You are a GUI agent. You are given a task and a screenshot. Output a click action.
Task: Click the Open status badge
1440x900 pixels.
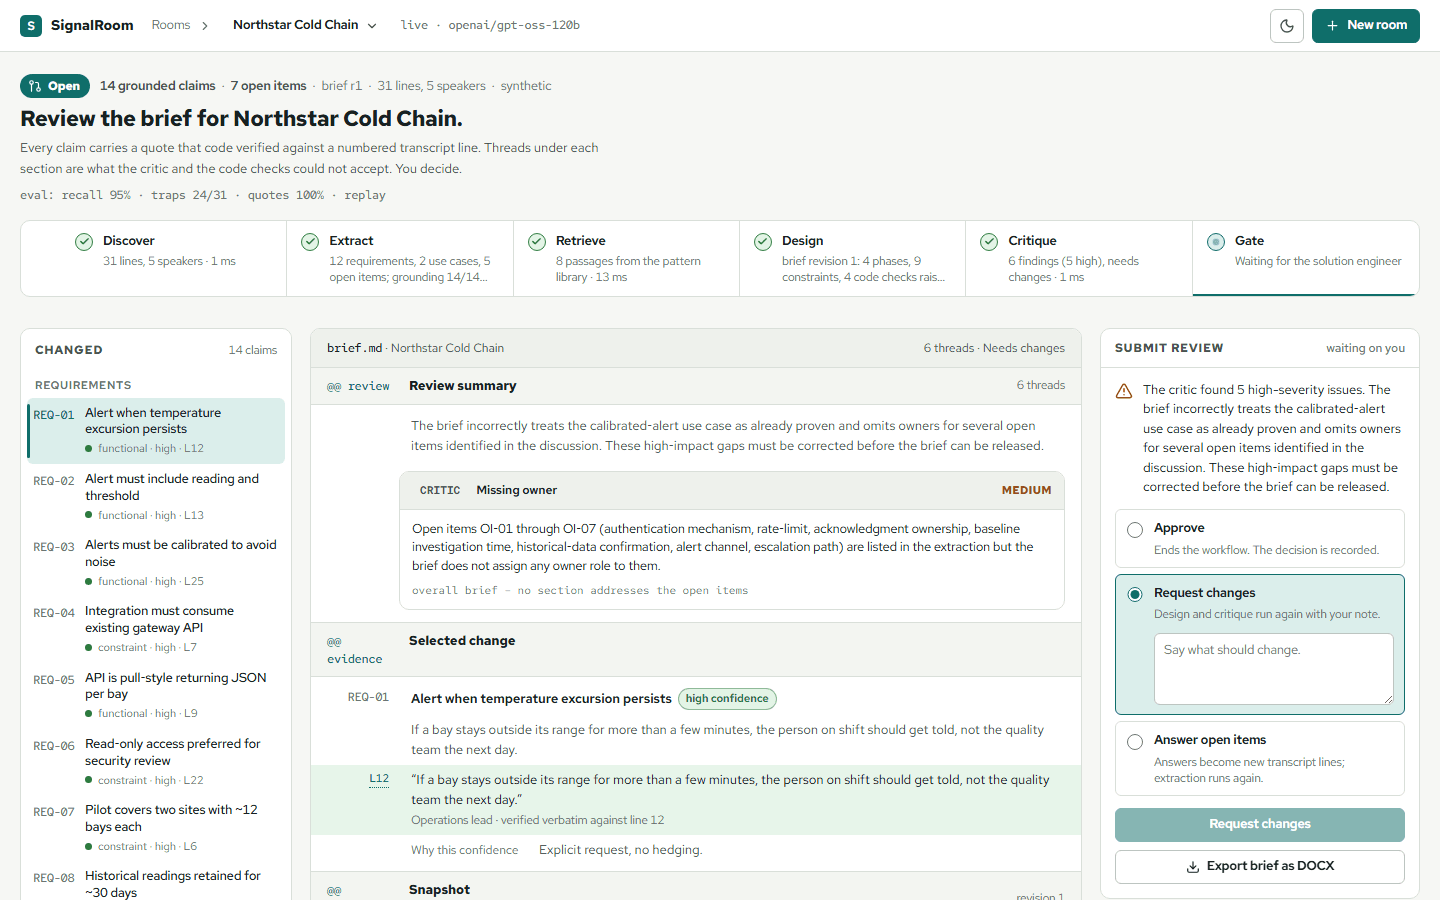(55, 86)
